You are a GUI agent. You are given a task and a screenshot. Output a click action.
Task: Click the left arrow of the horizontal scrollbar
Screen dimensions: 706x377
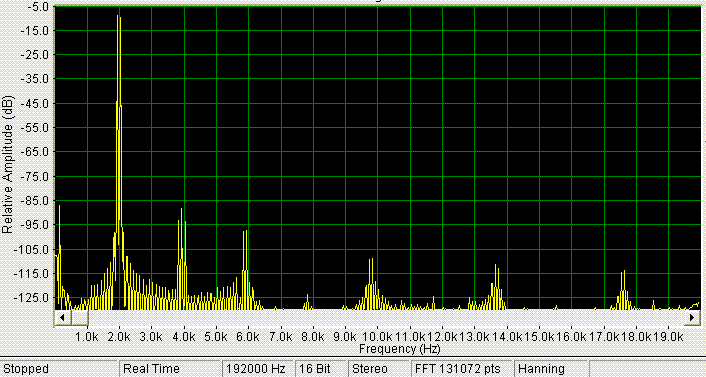point(62,318)
